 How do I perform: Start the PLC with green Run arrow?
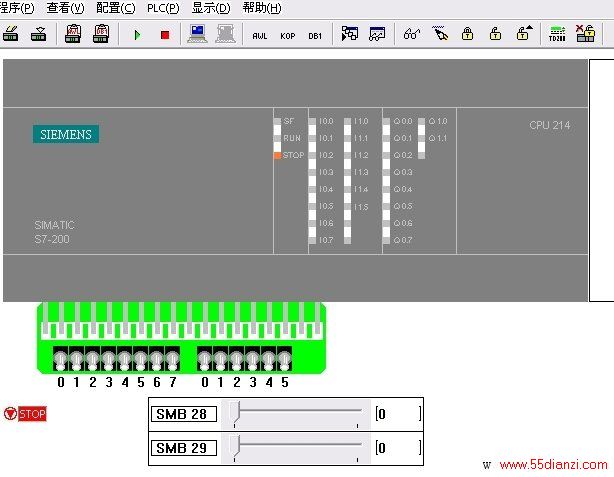[137, 35]
